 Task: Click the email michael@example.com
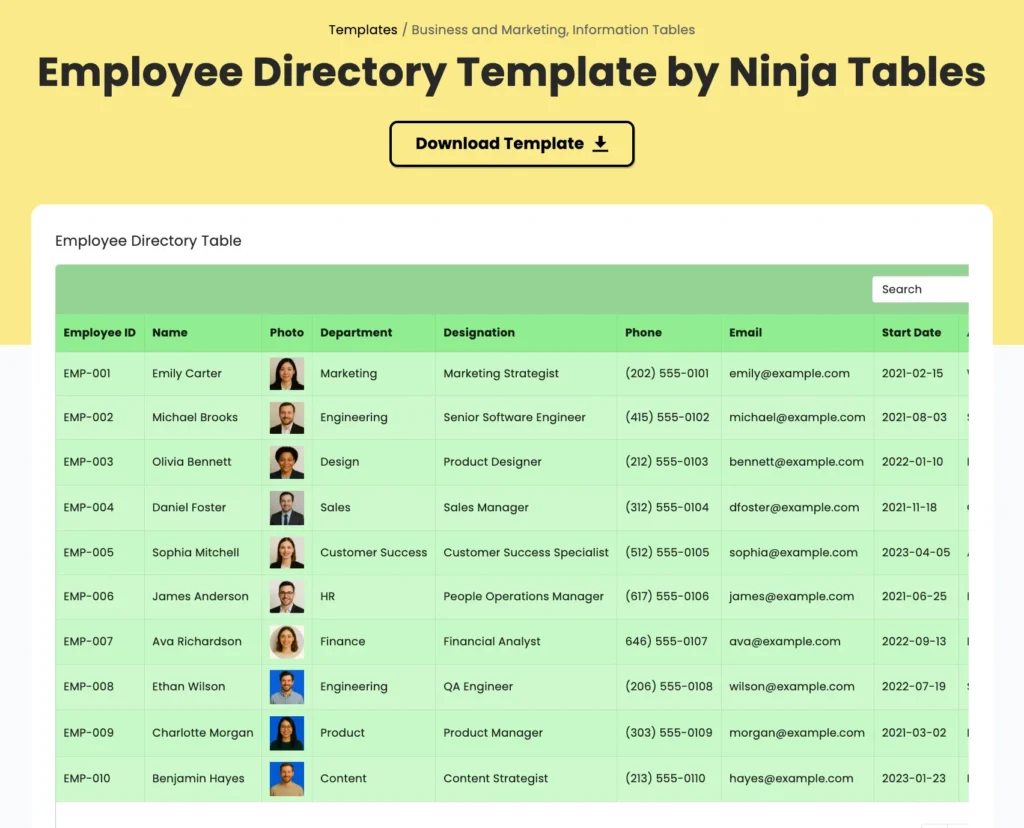797,417
